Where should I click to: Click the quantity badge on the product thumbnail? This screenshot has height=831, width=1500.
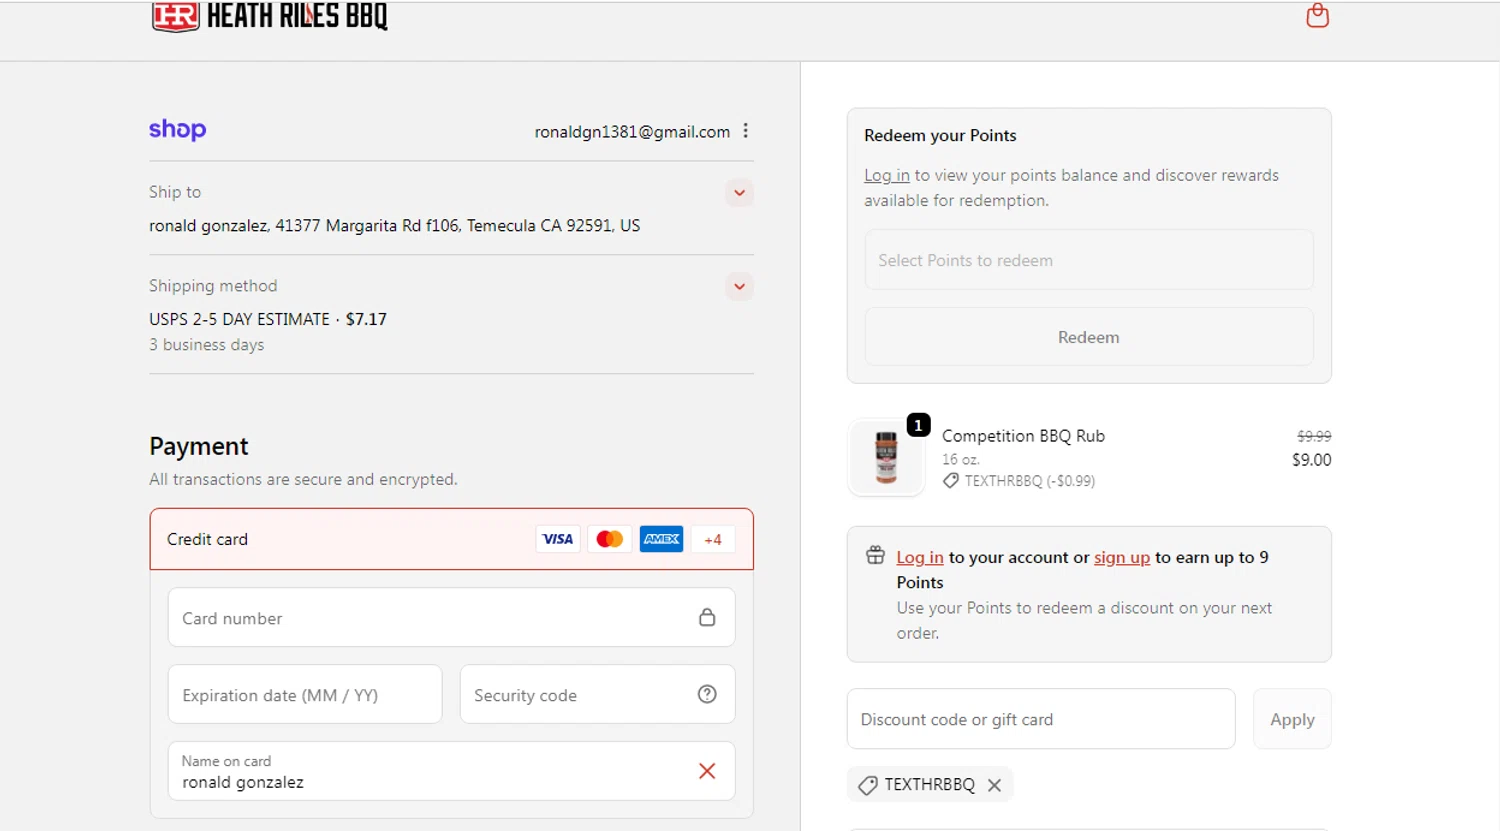(x=918, y=425)
